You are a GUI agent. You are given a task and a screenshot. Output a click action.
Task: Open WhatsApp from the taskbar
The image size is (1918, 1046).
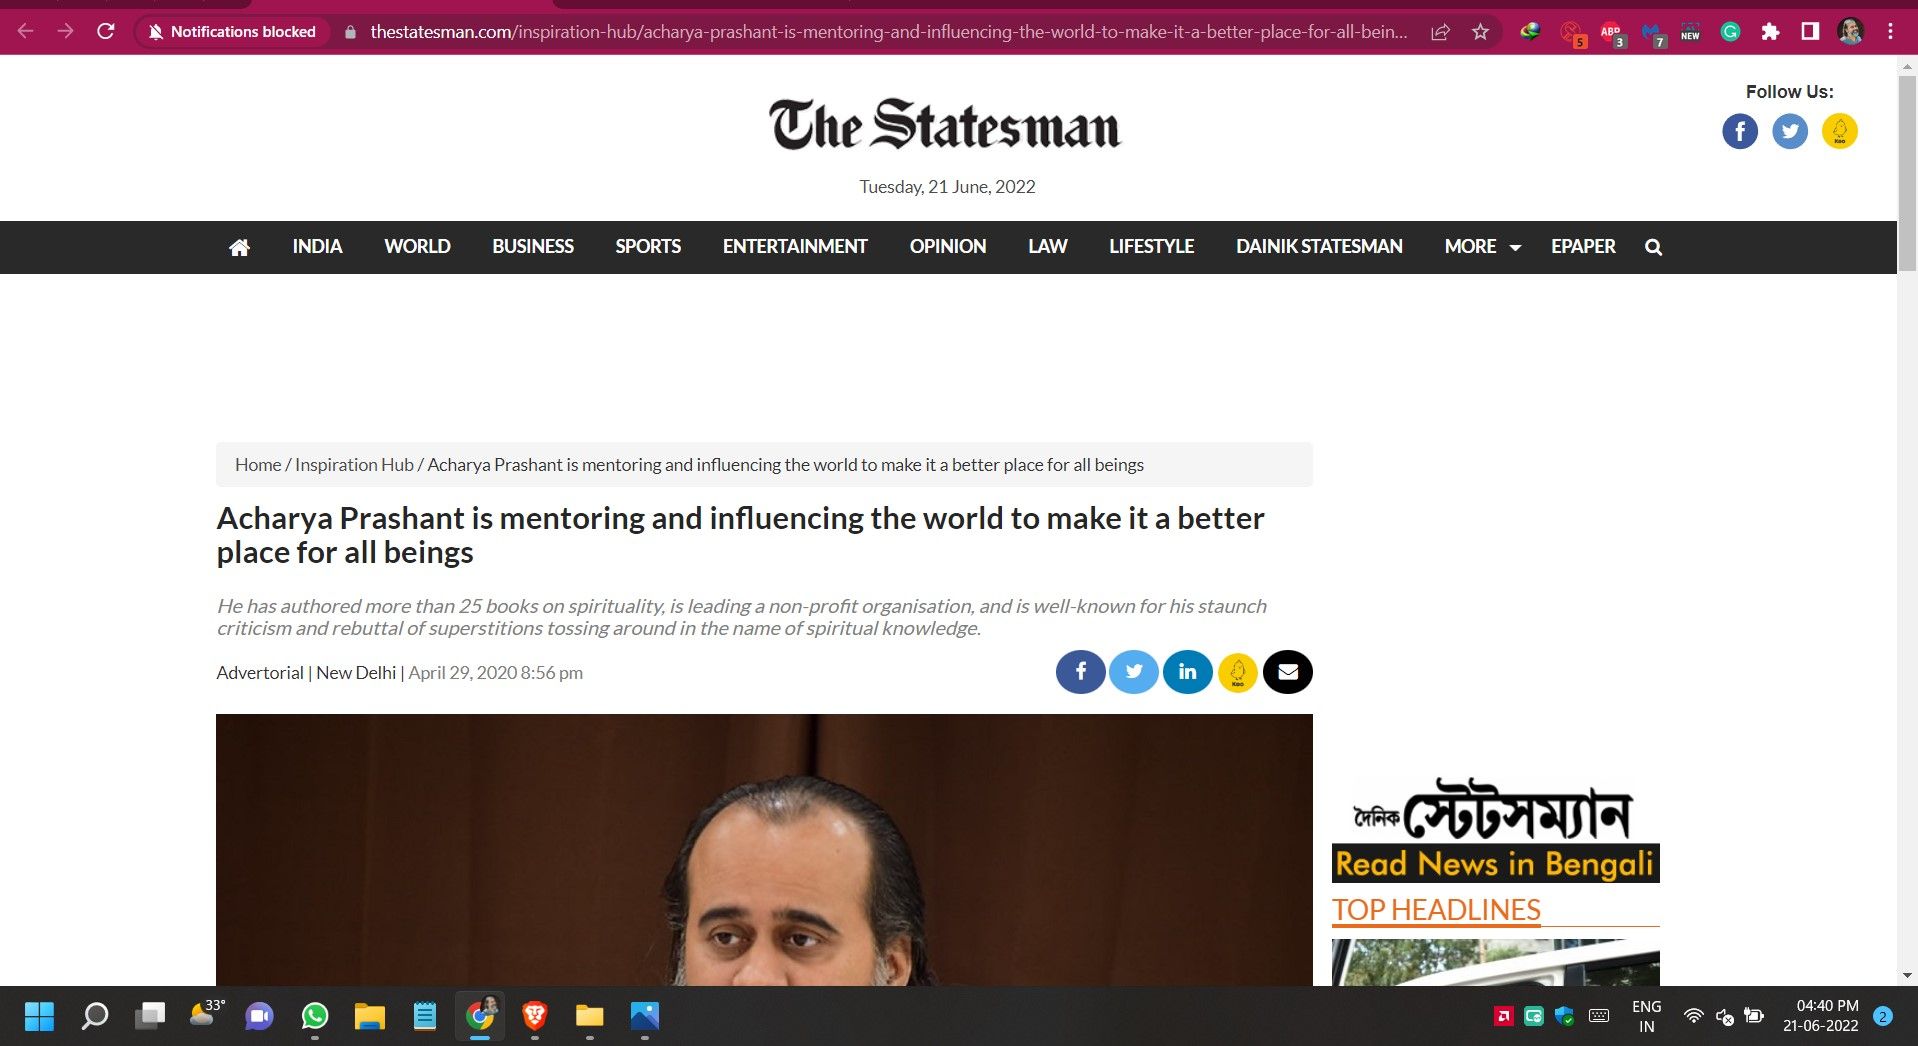click(x=315, y=1017)
